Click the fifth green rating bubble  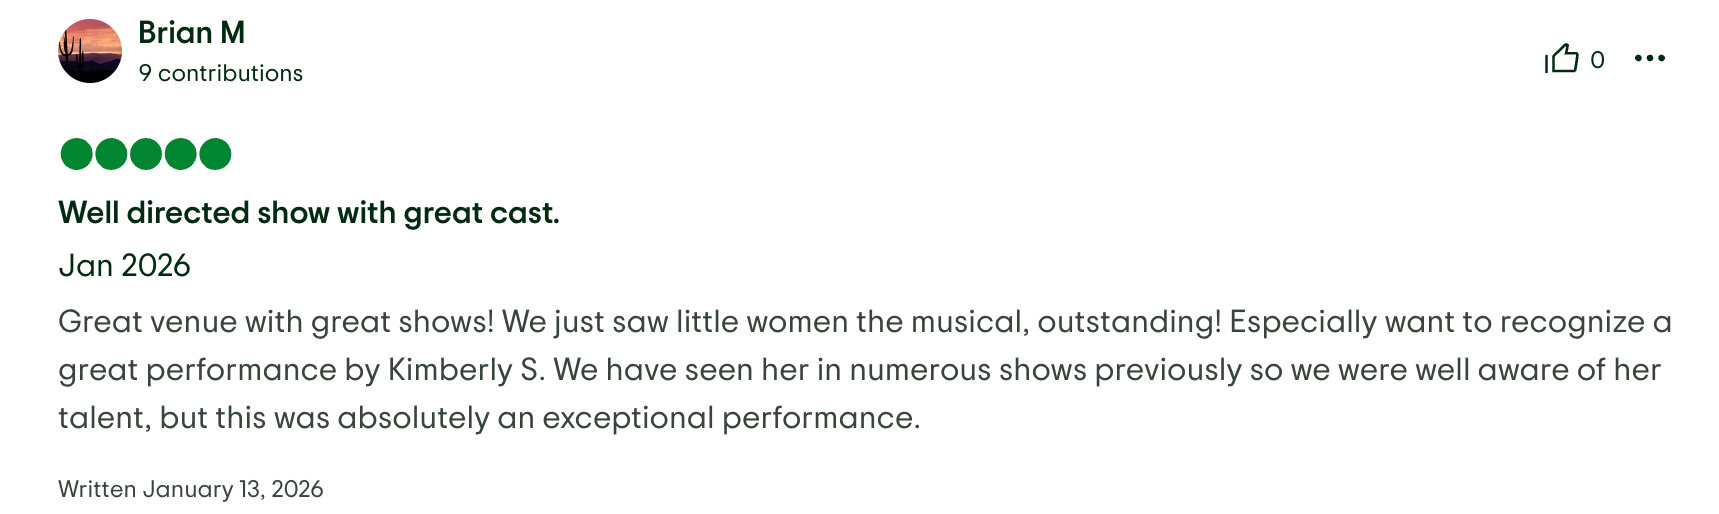(215, 154)
